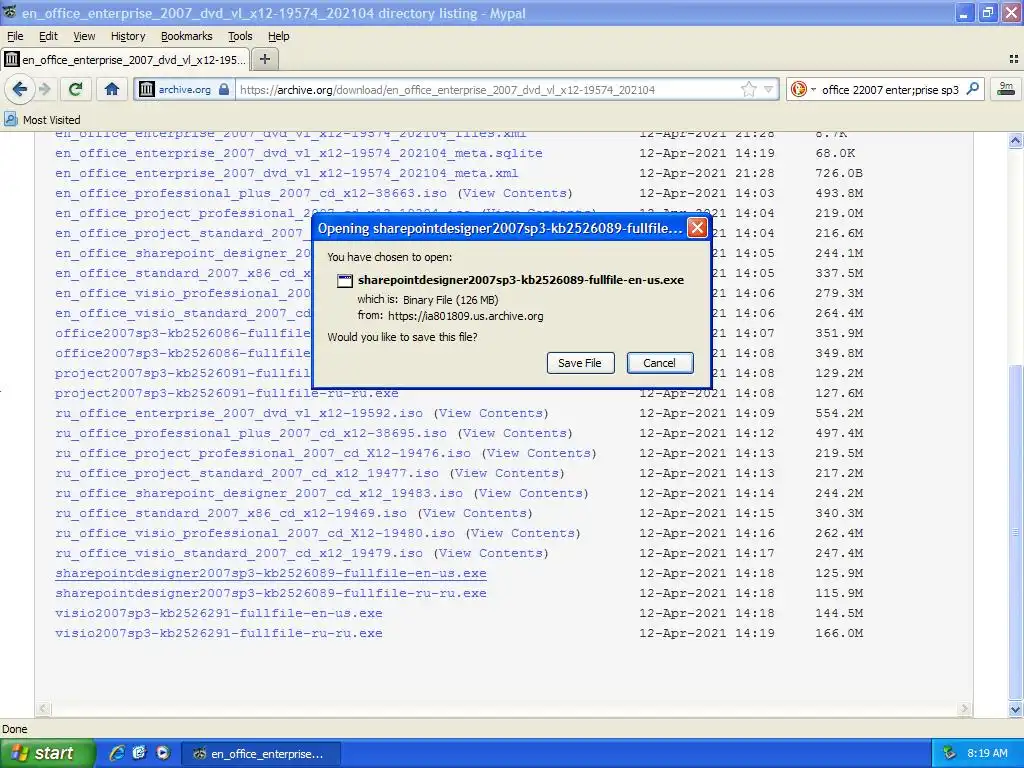This screenshot has height=768, width=1024.
Task: Click the system tray icon beside clock
Action: pos(949,753)
